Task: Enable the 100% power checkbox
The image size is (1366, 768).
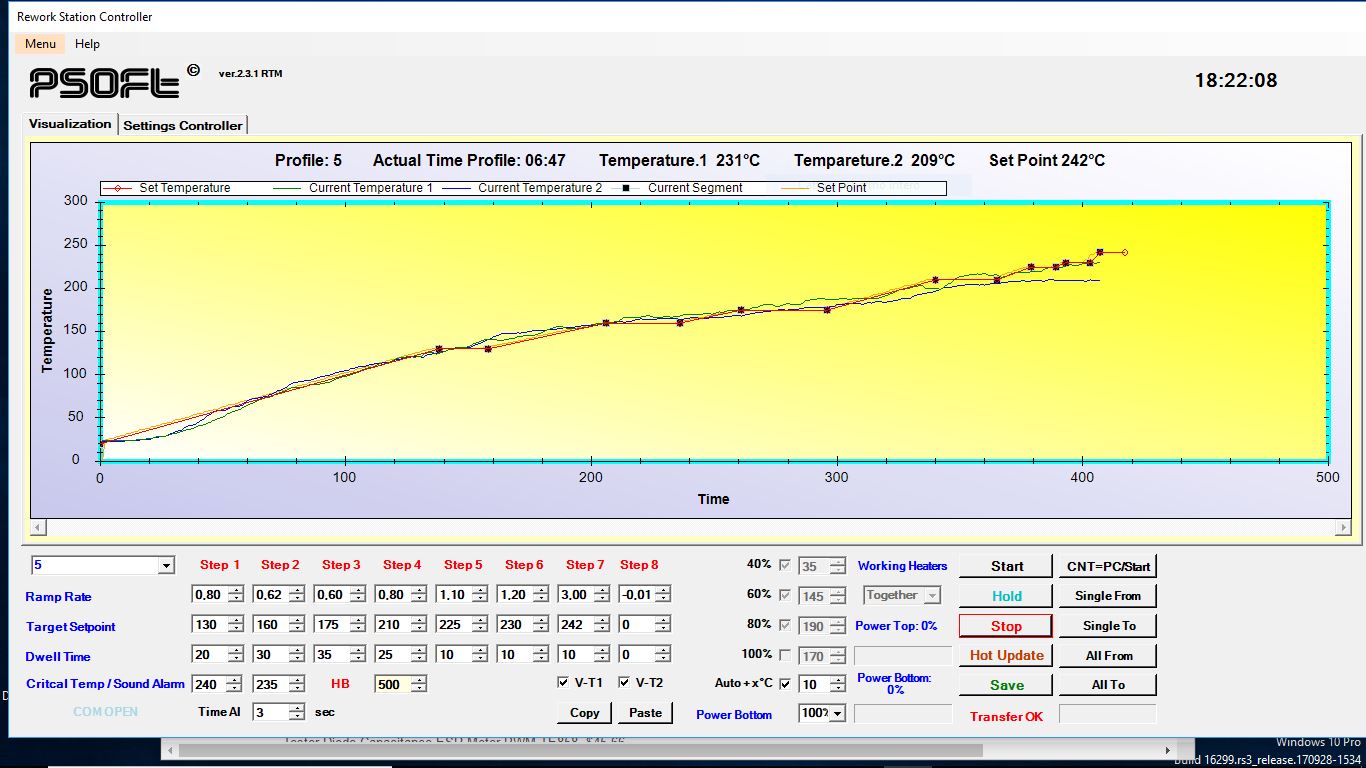Action: 785,655
